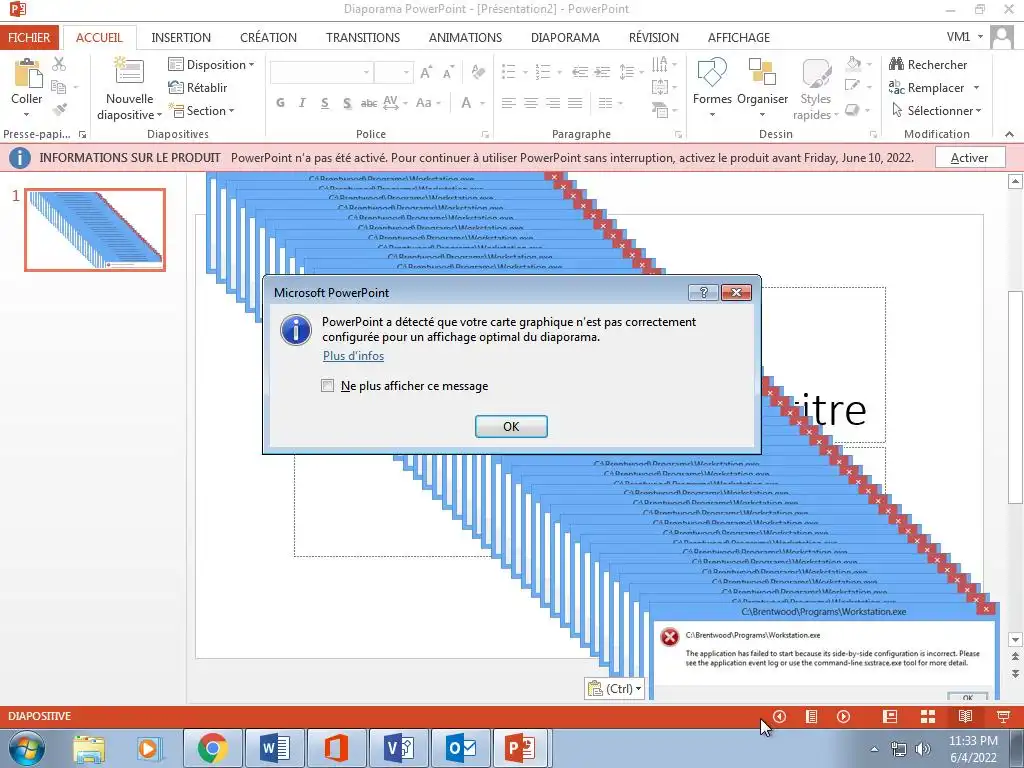Switch to the DIAPORAMA tab
This screenshot has height=768, width=1024.
point(565,37)
